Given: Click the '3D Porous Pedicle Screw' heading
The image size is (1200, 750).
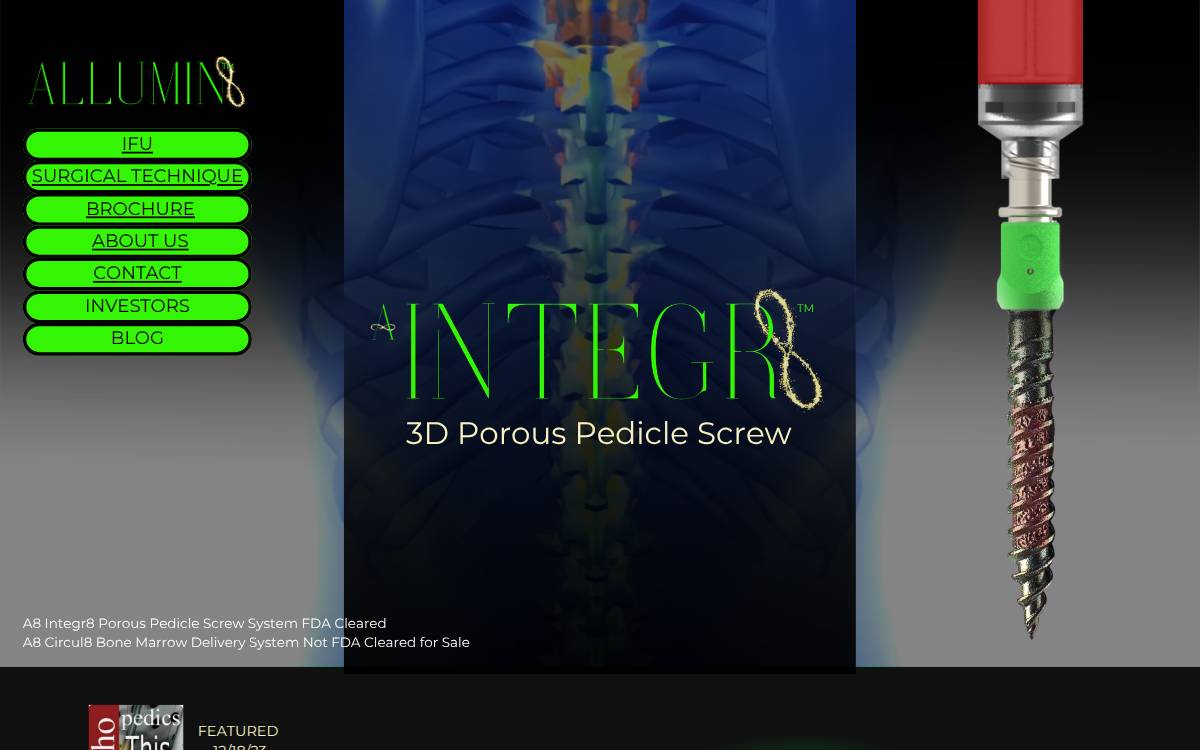Looking at the screenshot, I should [x=598, y=433].
